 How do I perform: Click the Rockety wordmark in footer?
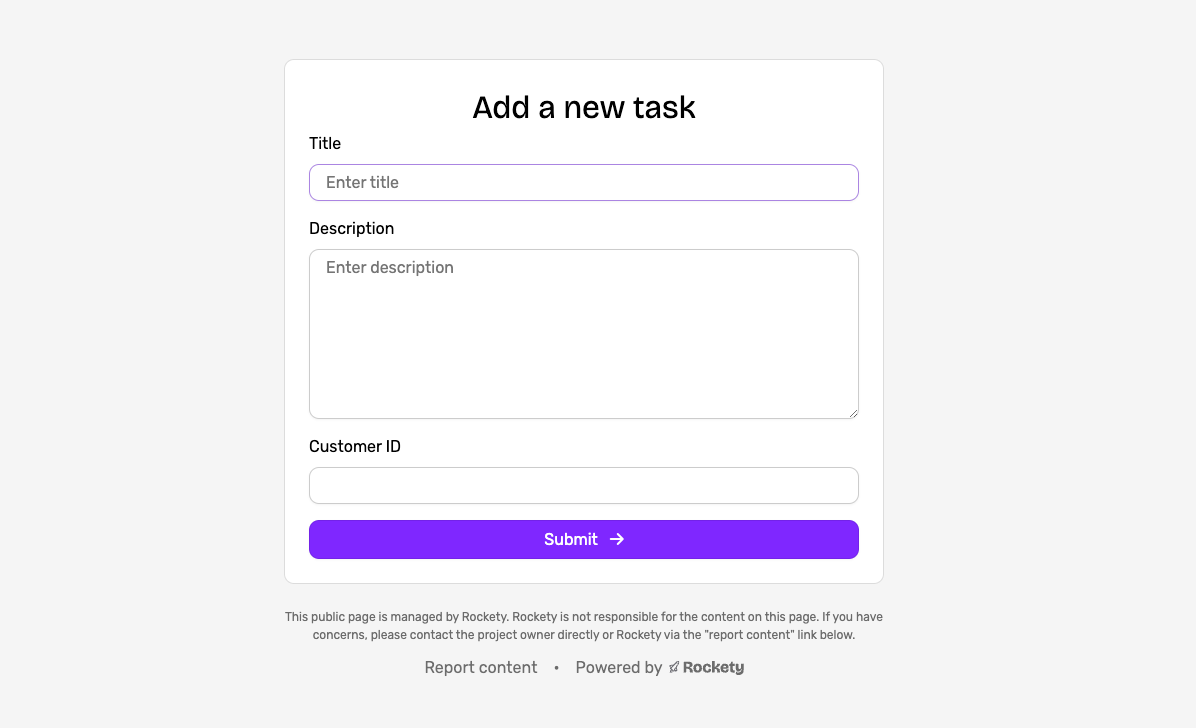713,667
